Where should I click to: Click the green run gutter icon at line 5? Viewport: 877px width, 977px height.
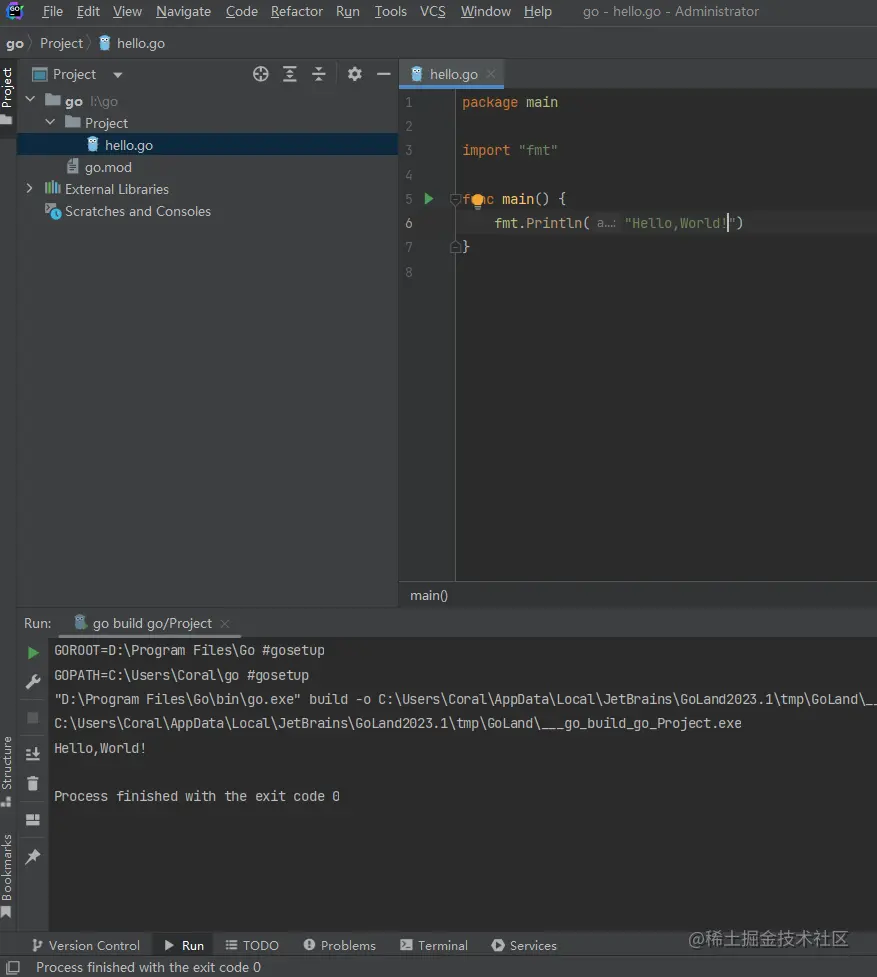coord(429,199)
